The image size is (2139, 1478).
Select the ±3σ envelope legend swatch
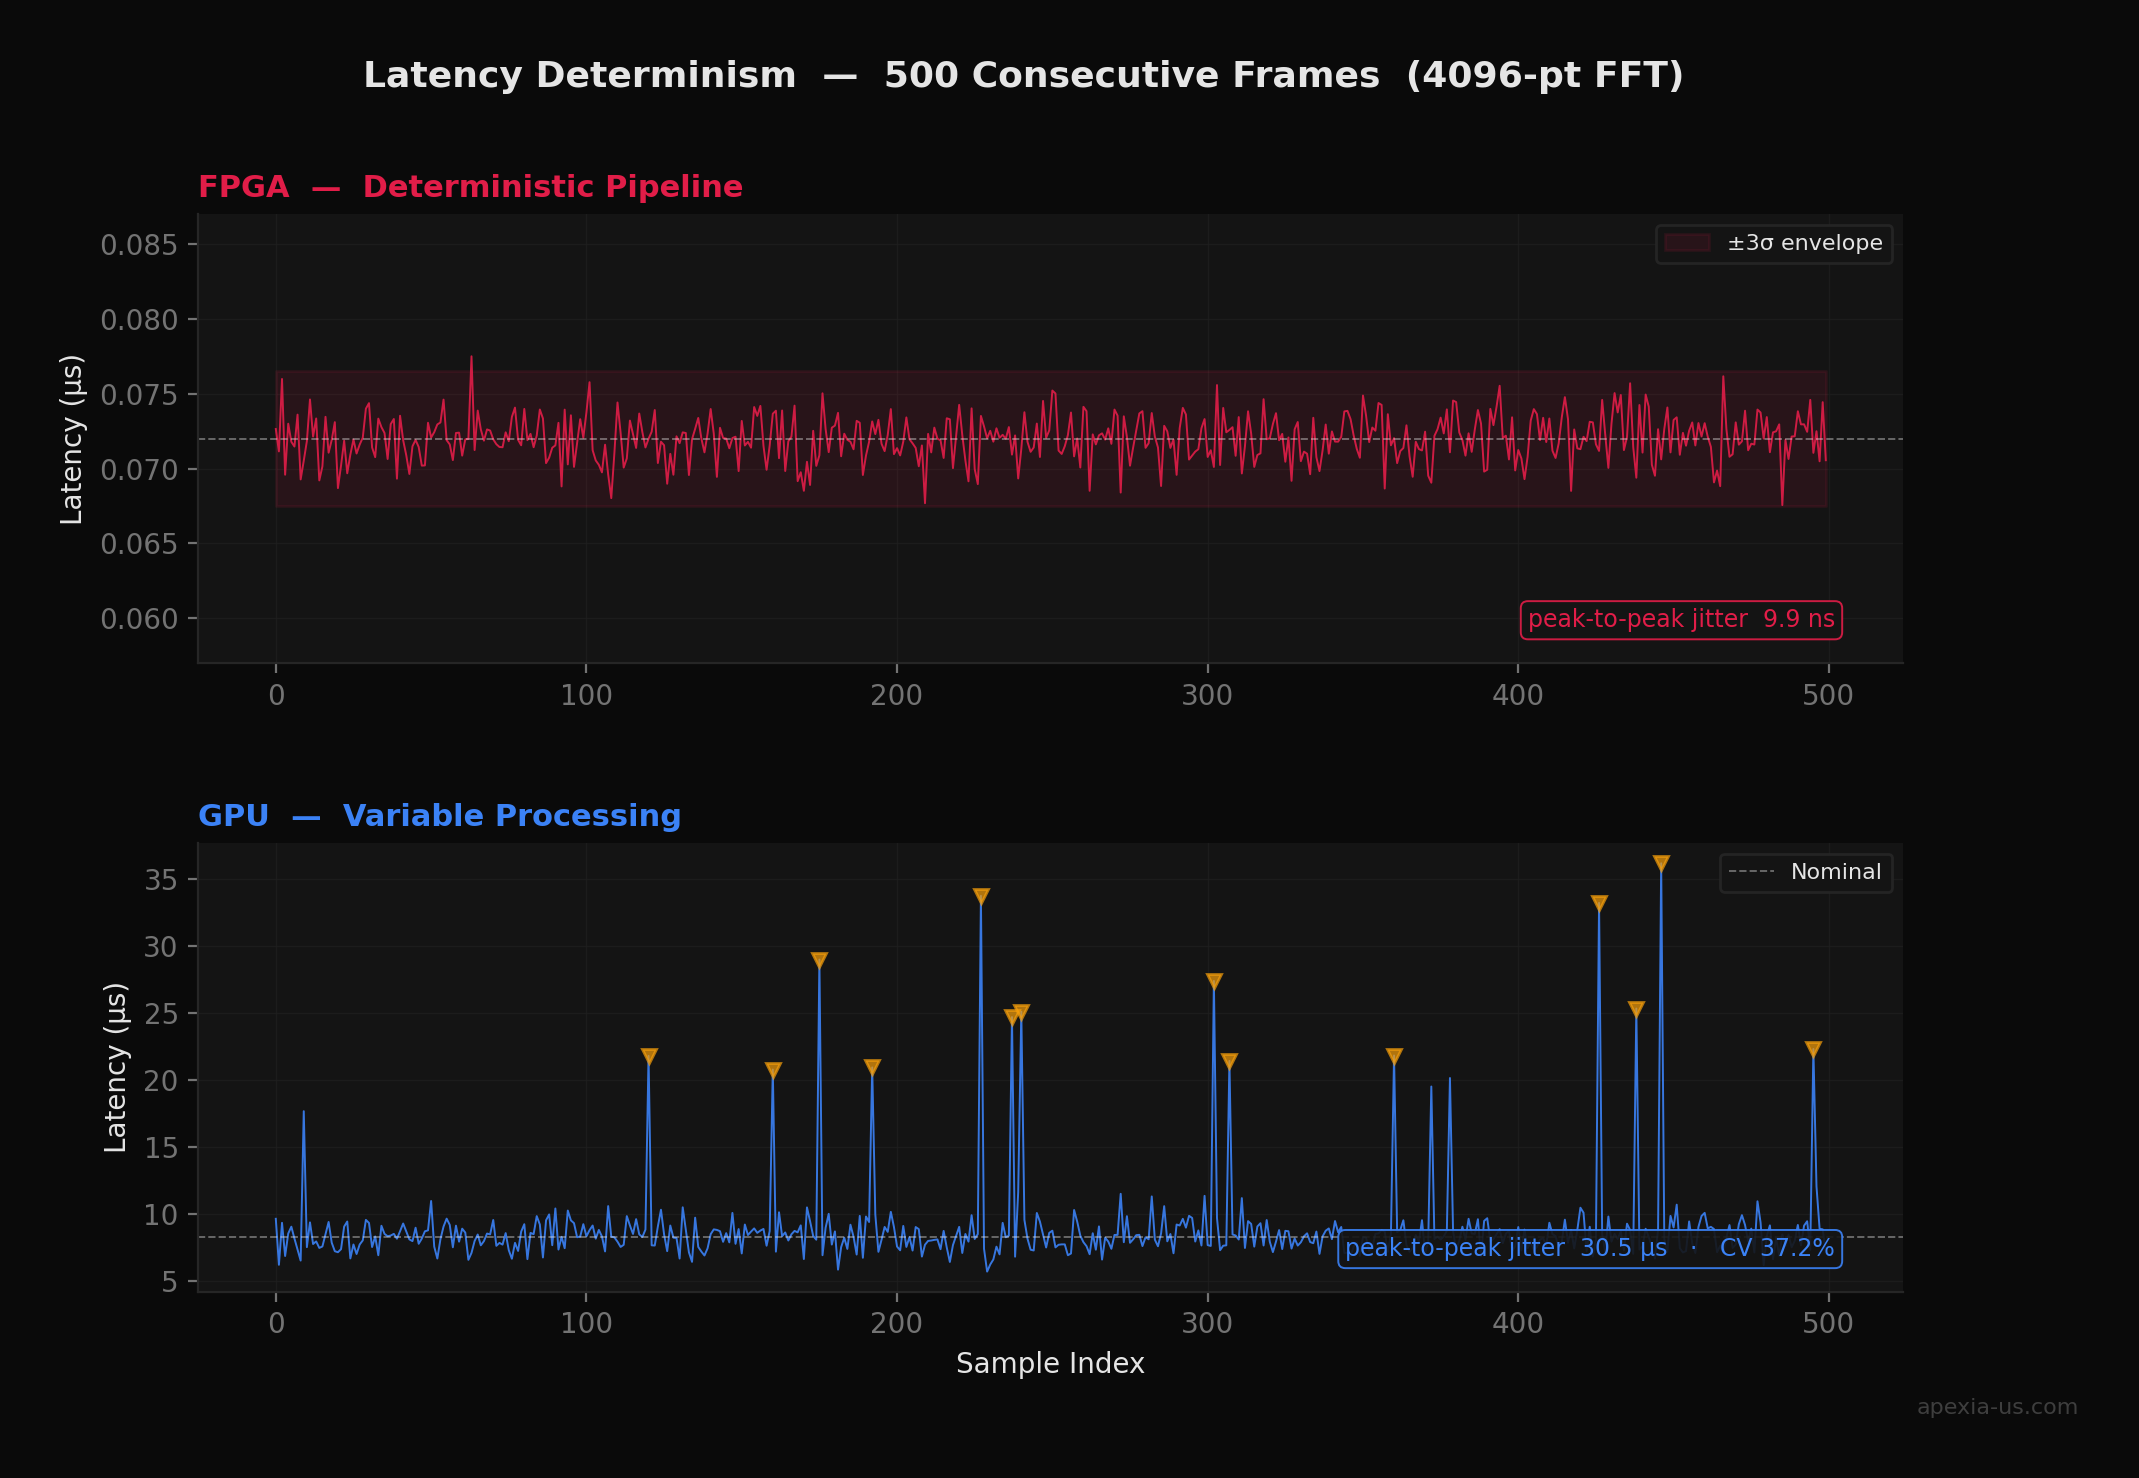coord(1689,243)
